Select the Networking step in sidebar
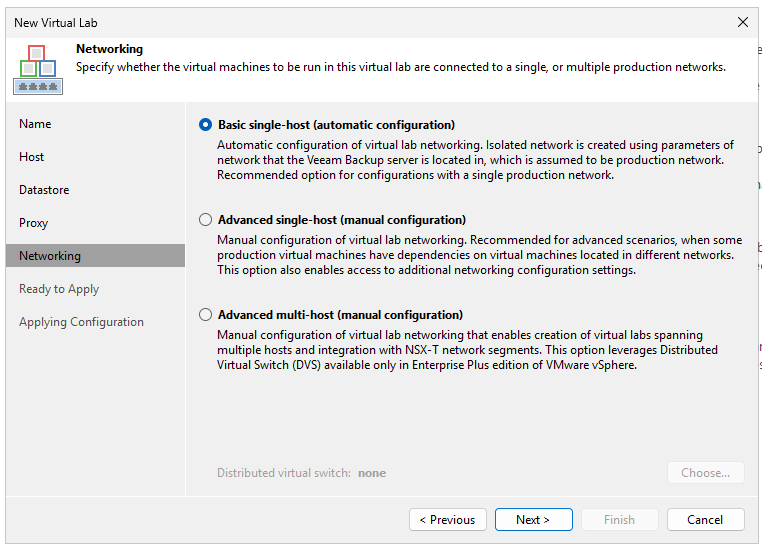762x550 pixels. (x=50, y=256)
